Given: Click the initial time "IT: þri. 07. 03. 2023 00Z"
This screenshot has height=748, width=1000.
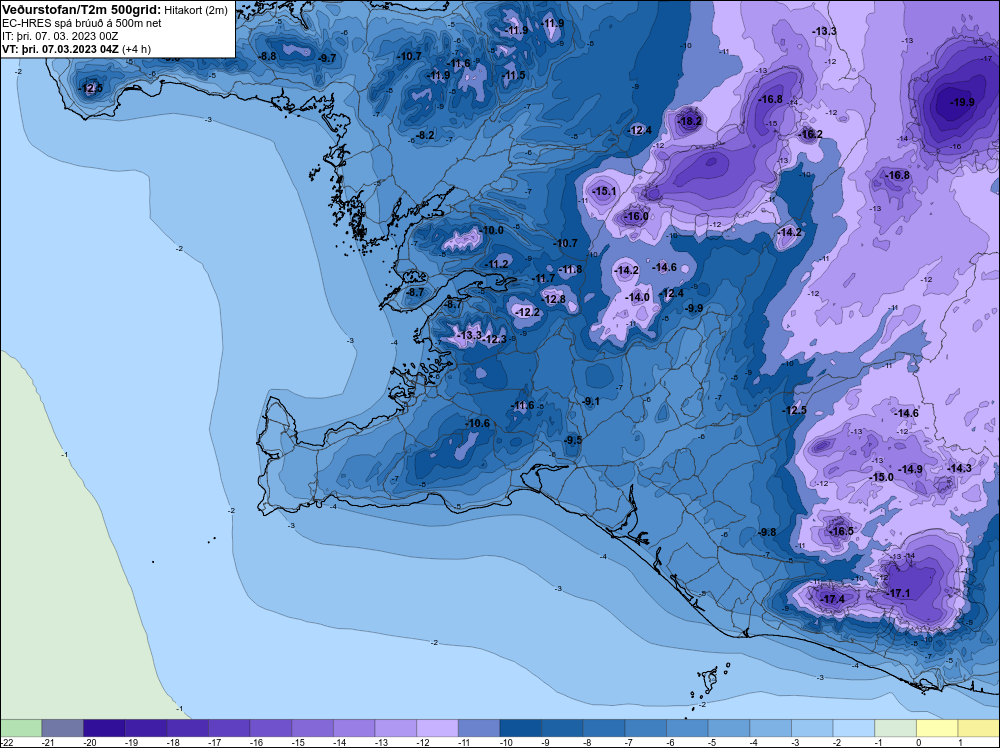Looking at the screenshot, I should (x=59, y=36).
